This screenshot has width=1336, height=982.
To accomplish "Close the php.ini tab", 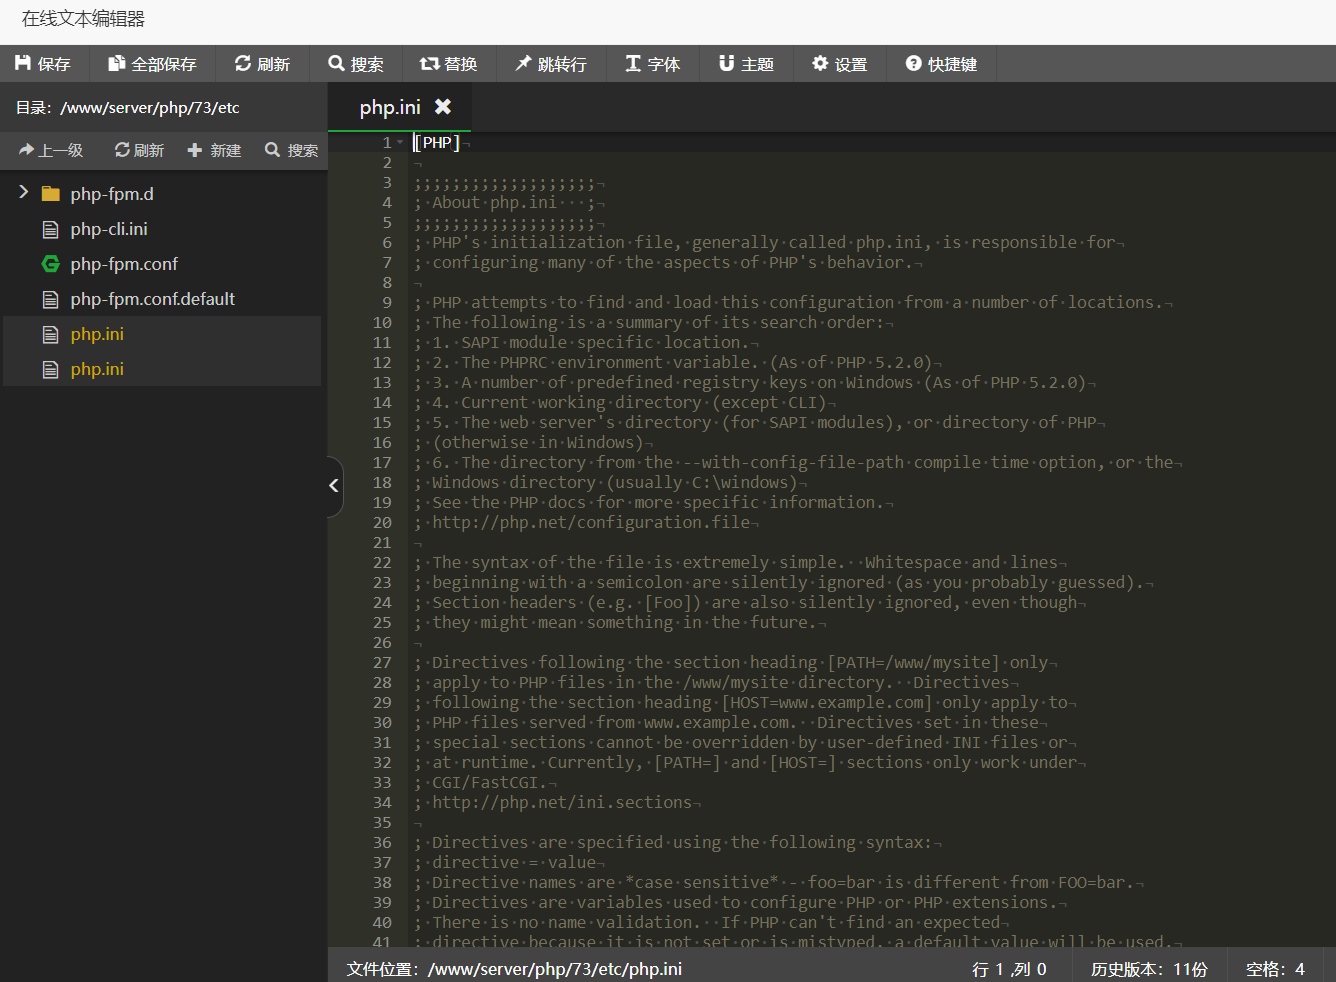I will click(443, 106).
